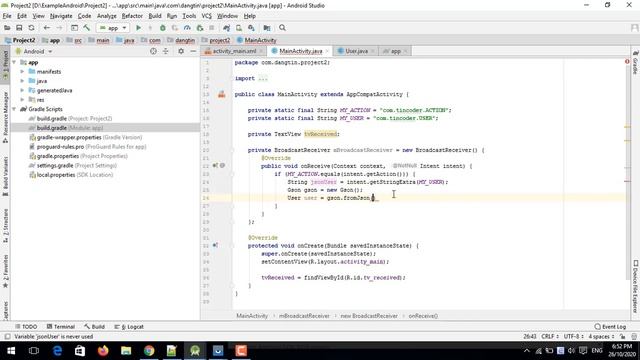Click the override gutter icon beside onCreate
This screenshot has height=360, width=640.
pos(215,245)
